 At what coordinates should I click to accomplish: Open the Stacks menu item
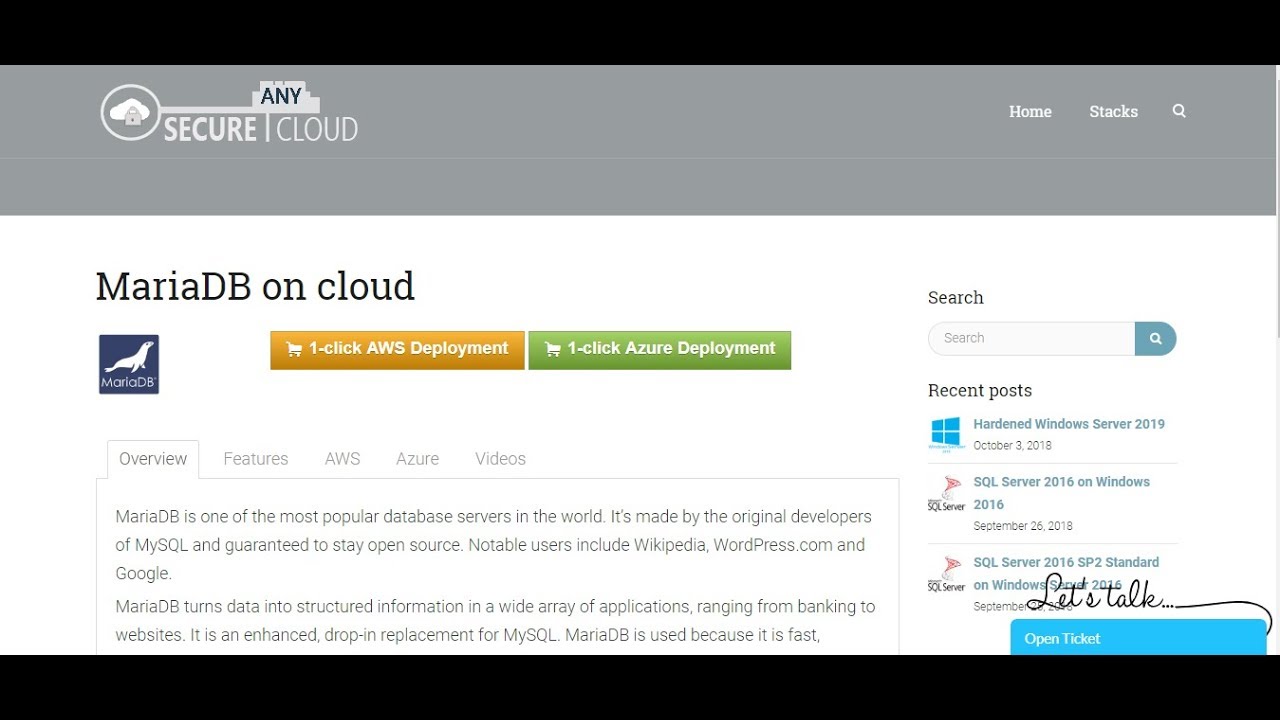pyautogui.click(x=1113, y=111)
